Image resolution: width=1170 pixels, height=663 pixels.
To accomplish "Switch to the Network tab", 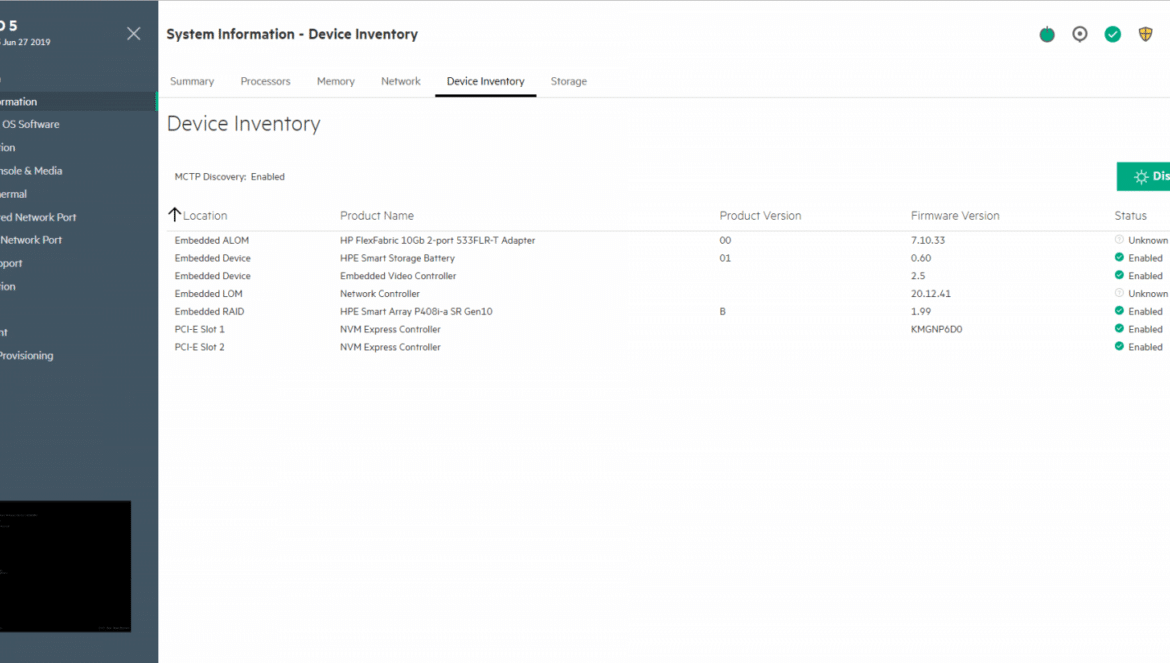I will click(x=401, y=81).
